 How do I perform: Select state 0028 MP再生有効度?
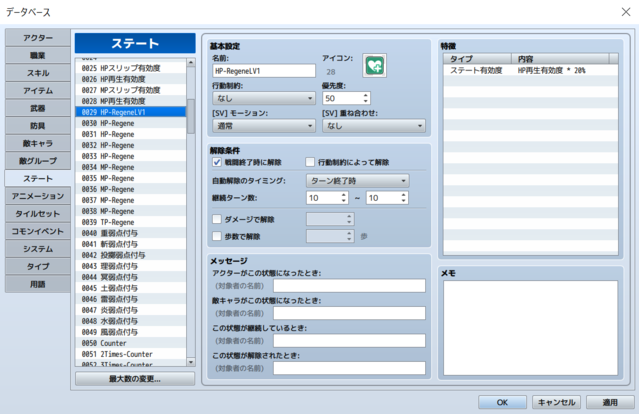coord(131,101)
